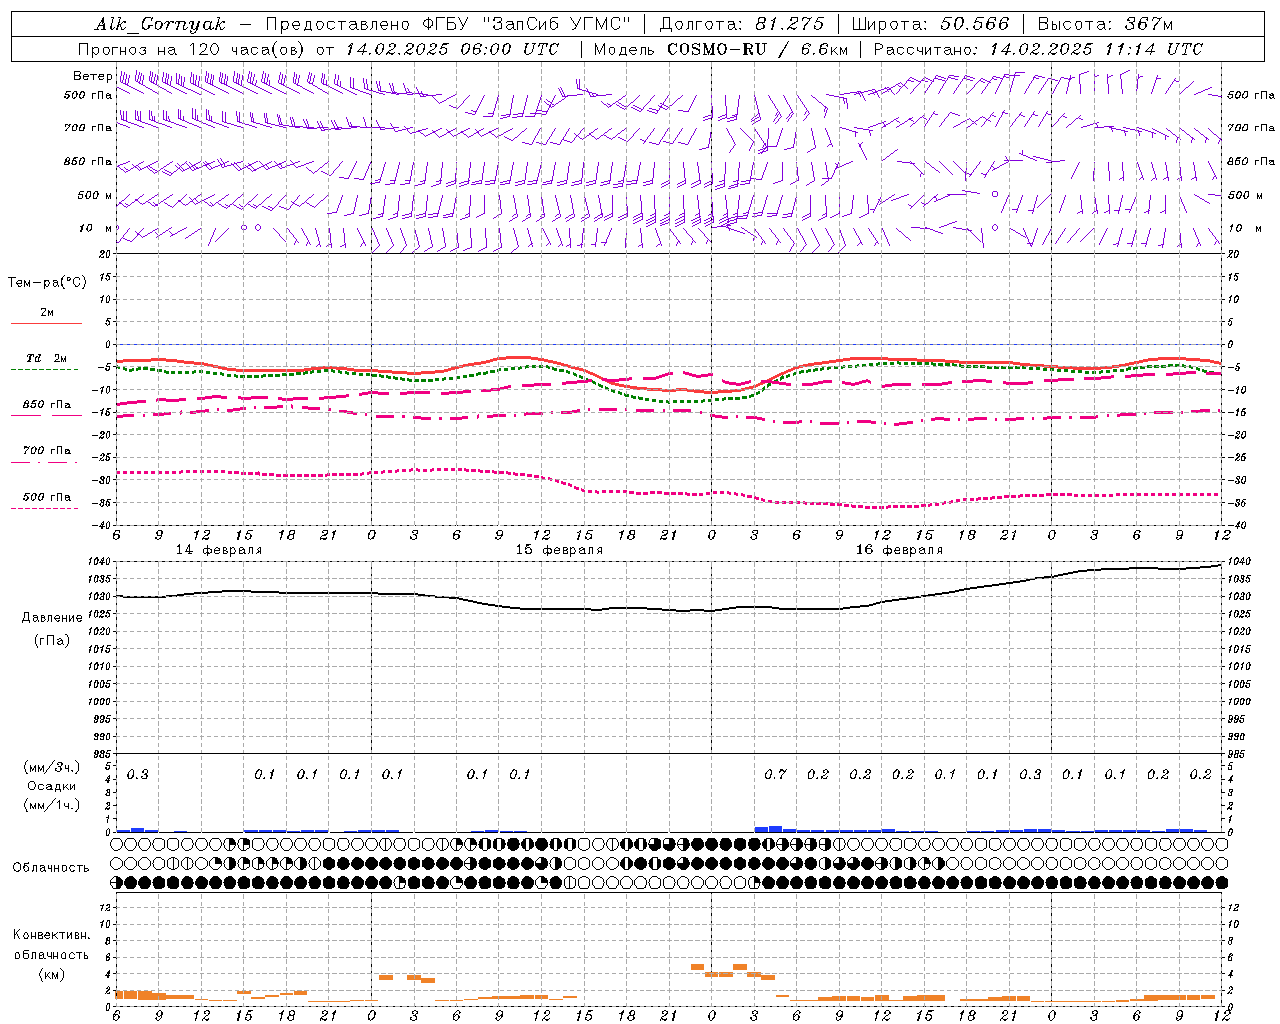1280x1024 pixels.
Task: Select the (мм/3ч.) precipitation unit label
Action: [x=52, y=767]
